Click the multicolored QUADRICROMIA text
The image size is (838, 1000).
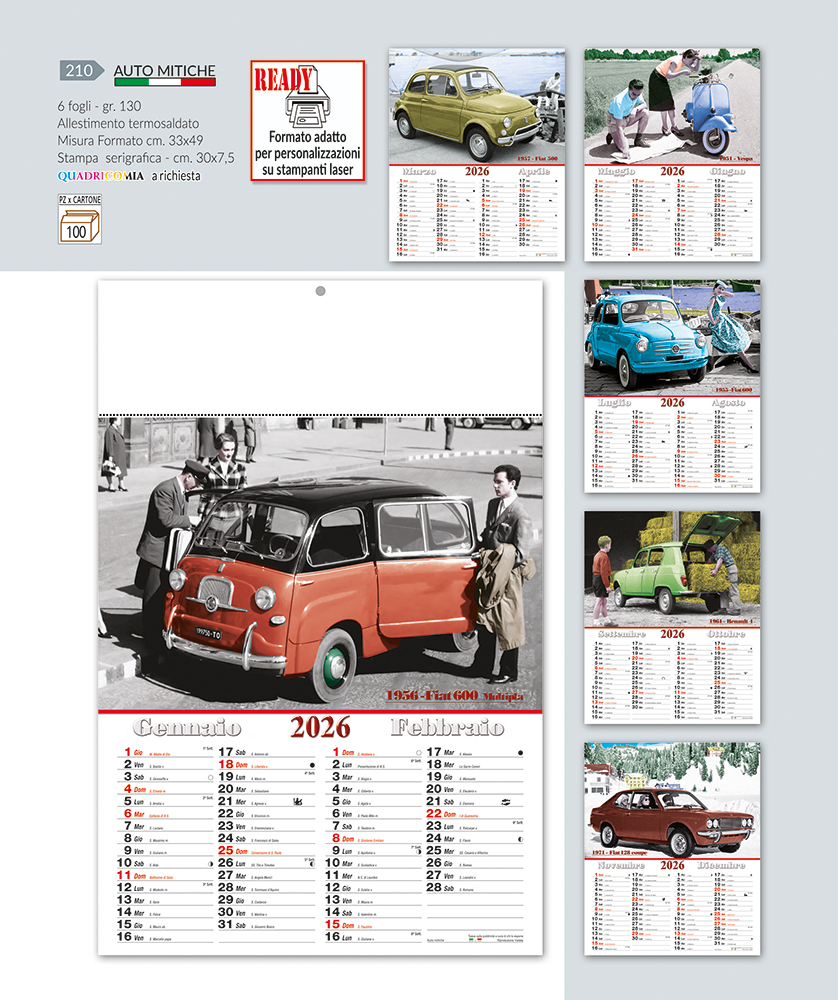pos(101,175)
